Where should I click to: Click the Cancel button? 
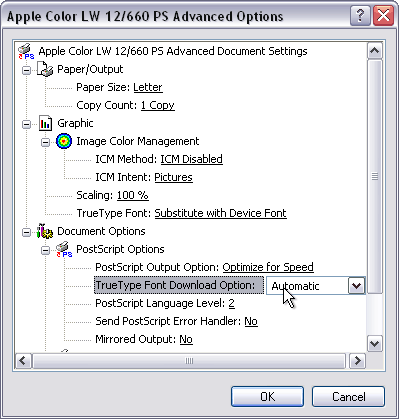click(348, 397)
